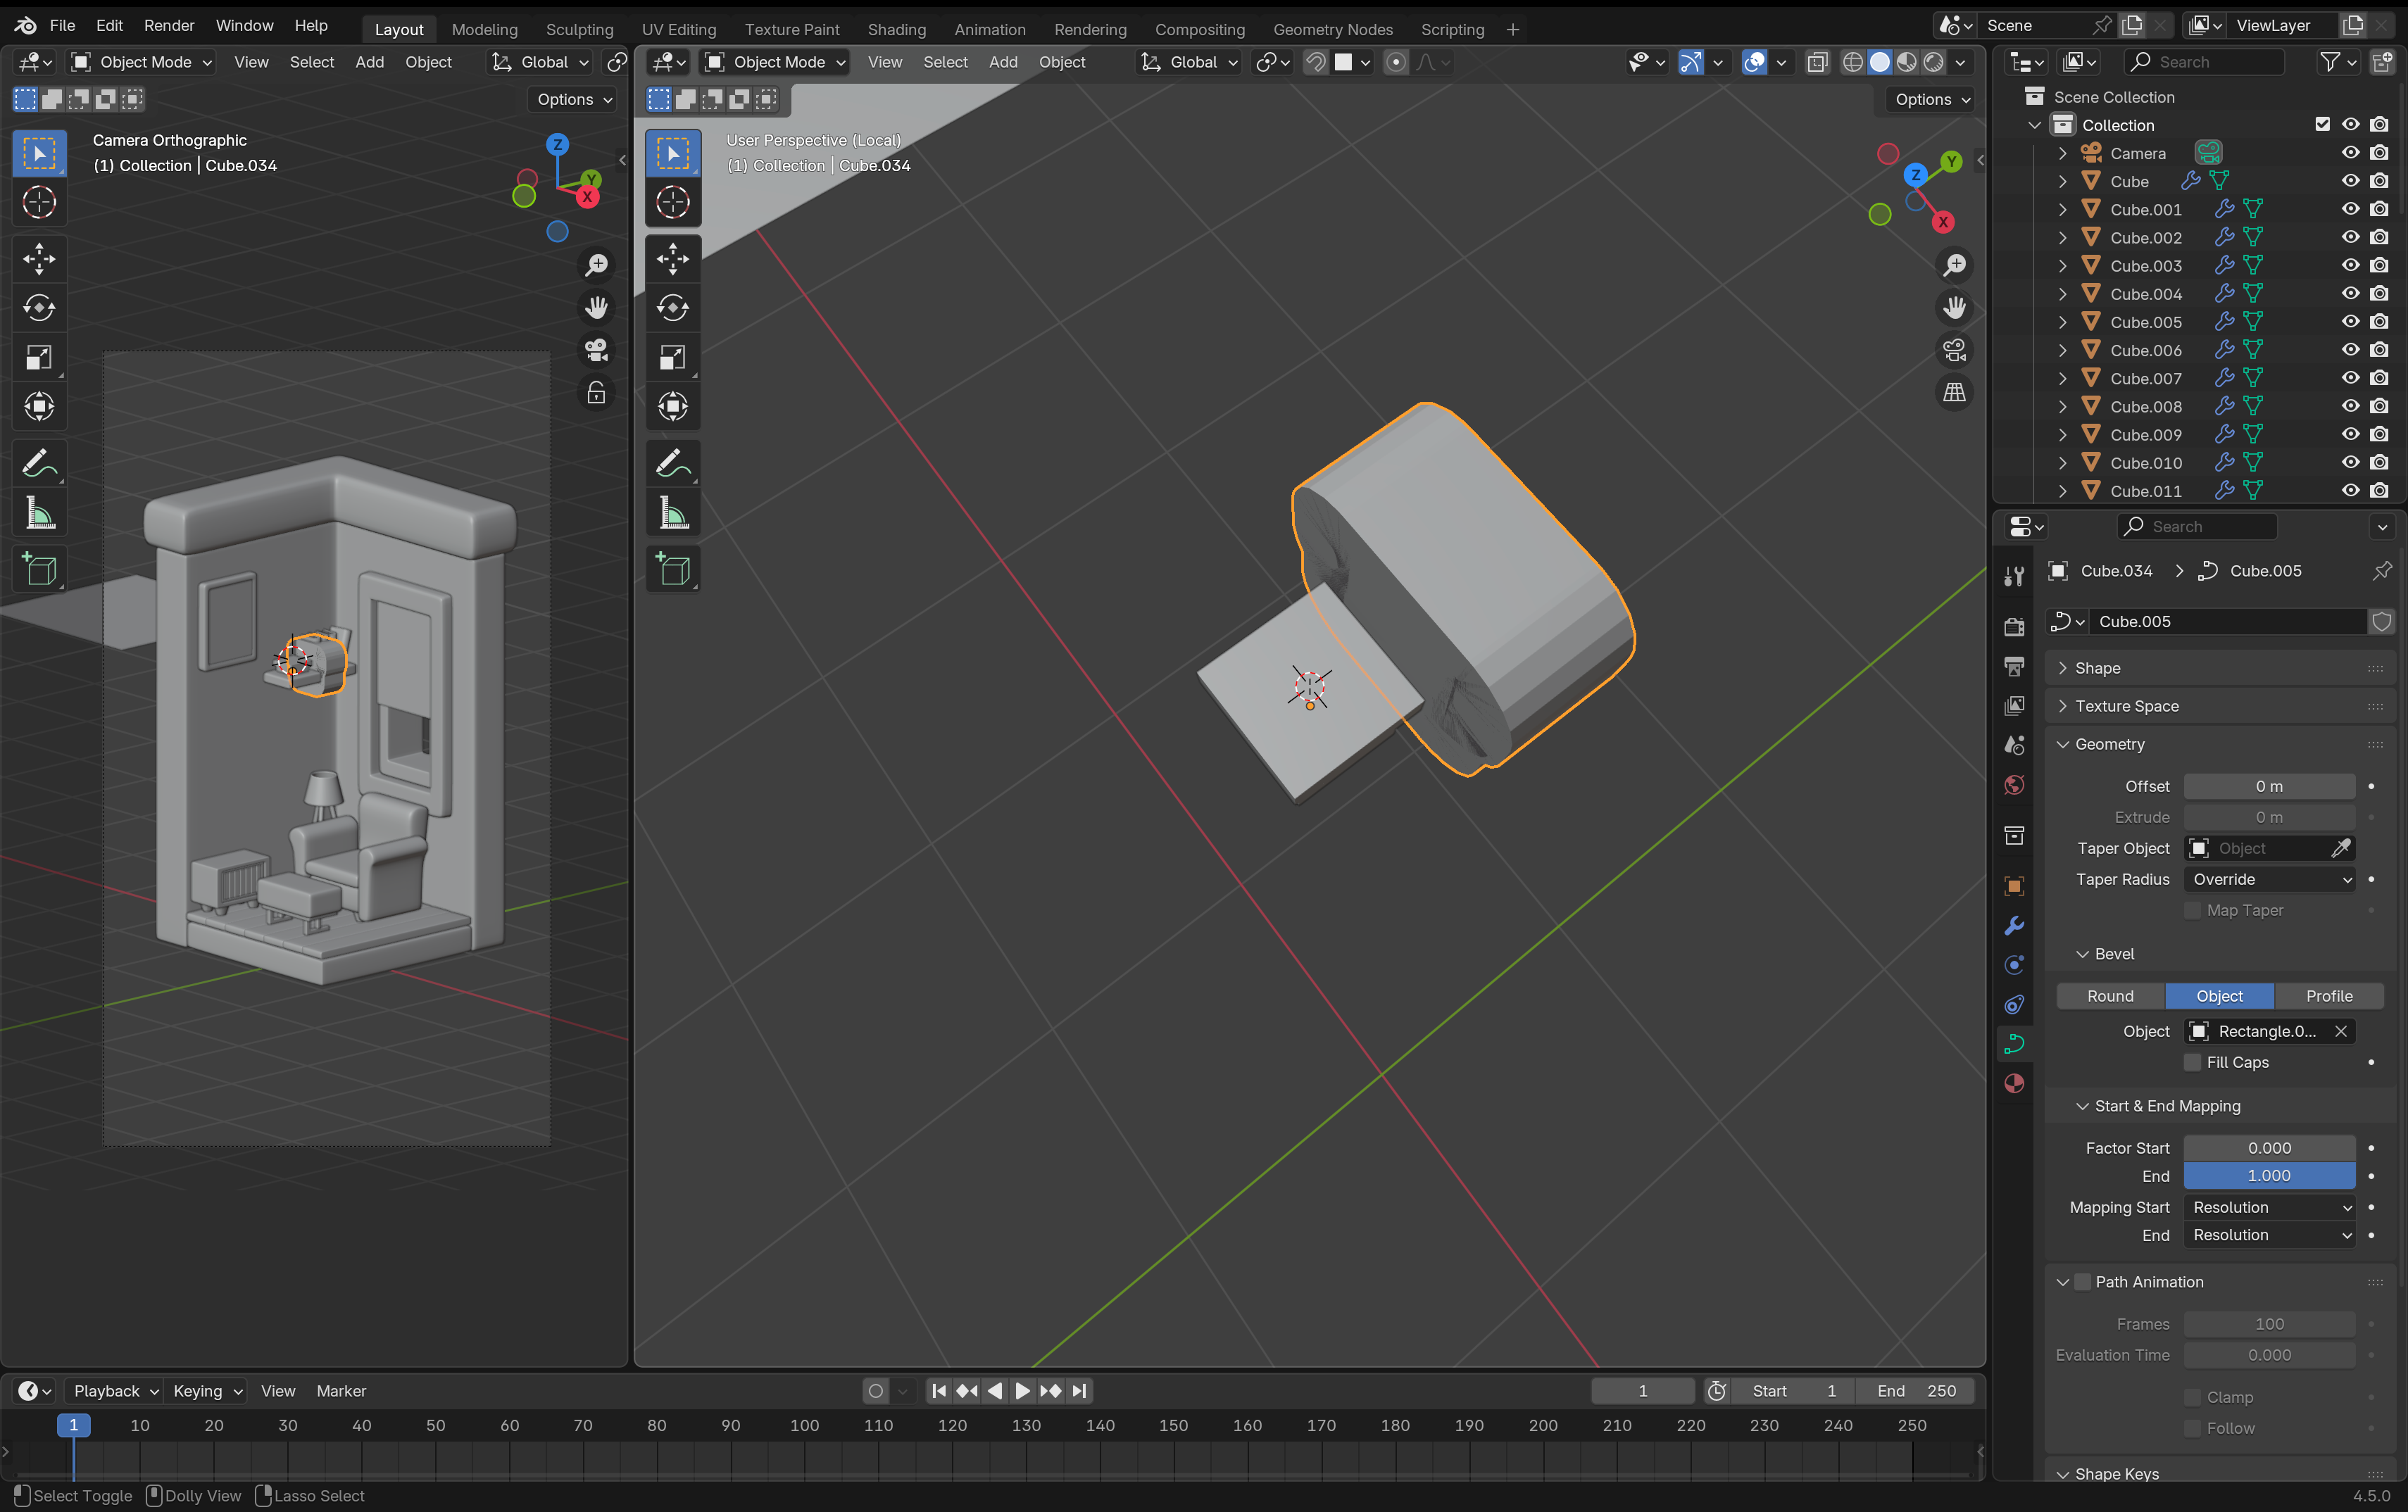Uncheck the Collection exclude checkbox
The image size is (2408, 1512).
click(2322, 124)
